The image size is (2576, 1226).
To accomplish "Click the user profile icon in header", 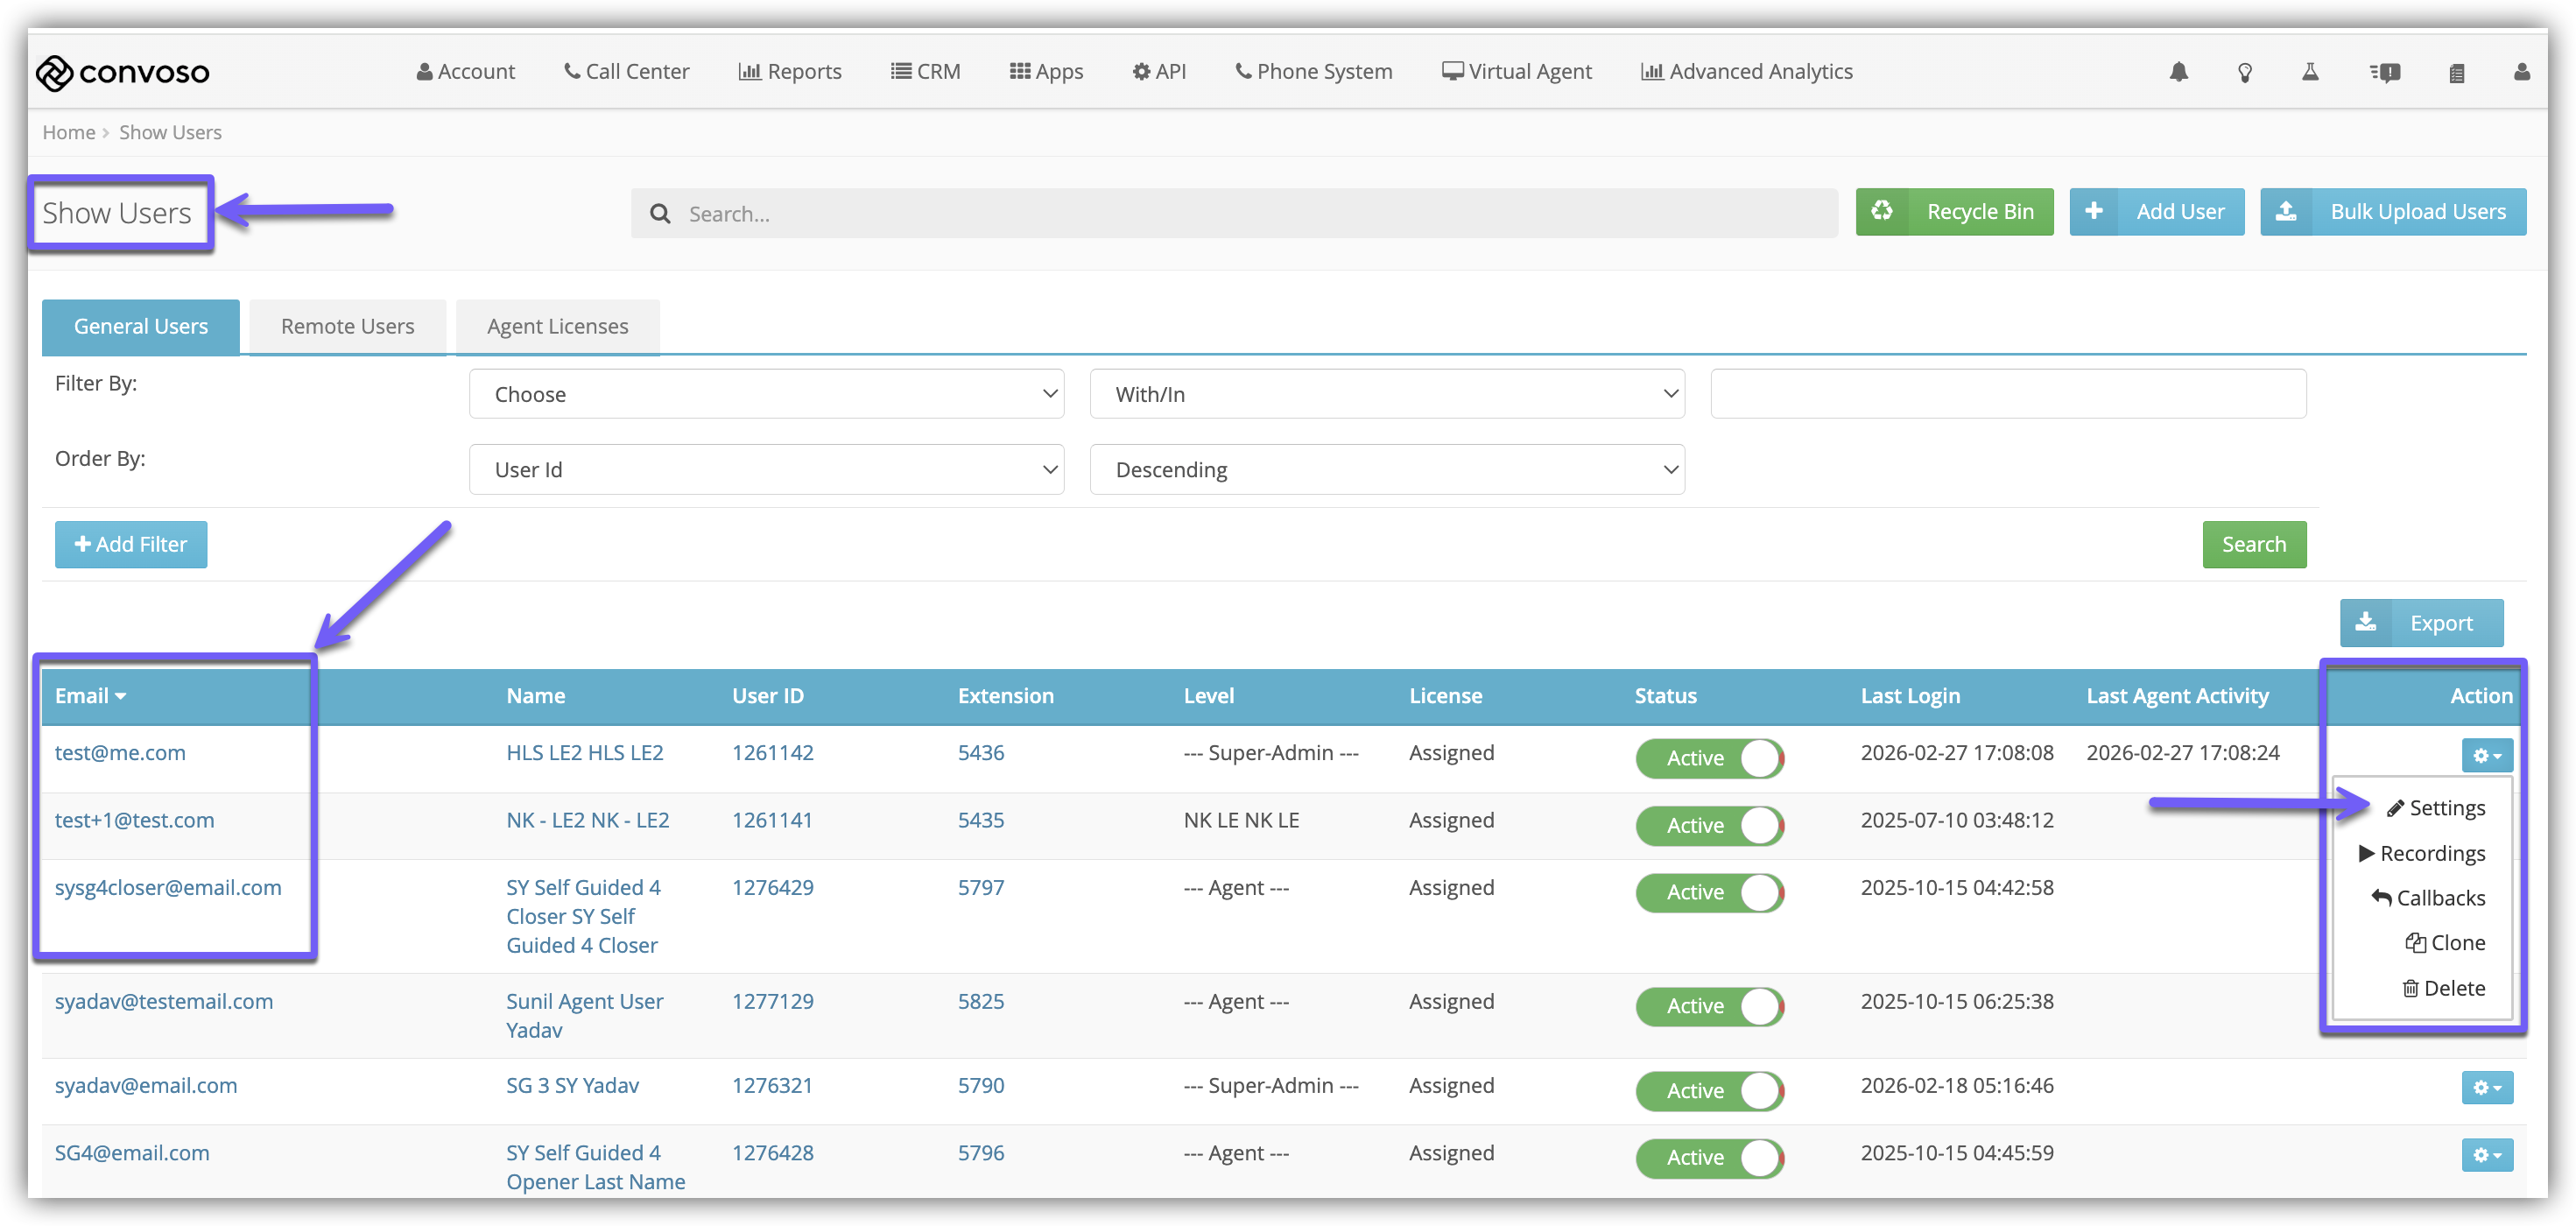I will pos(2521,72).
